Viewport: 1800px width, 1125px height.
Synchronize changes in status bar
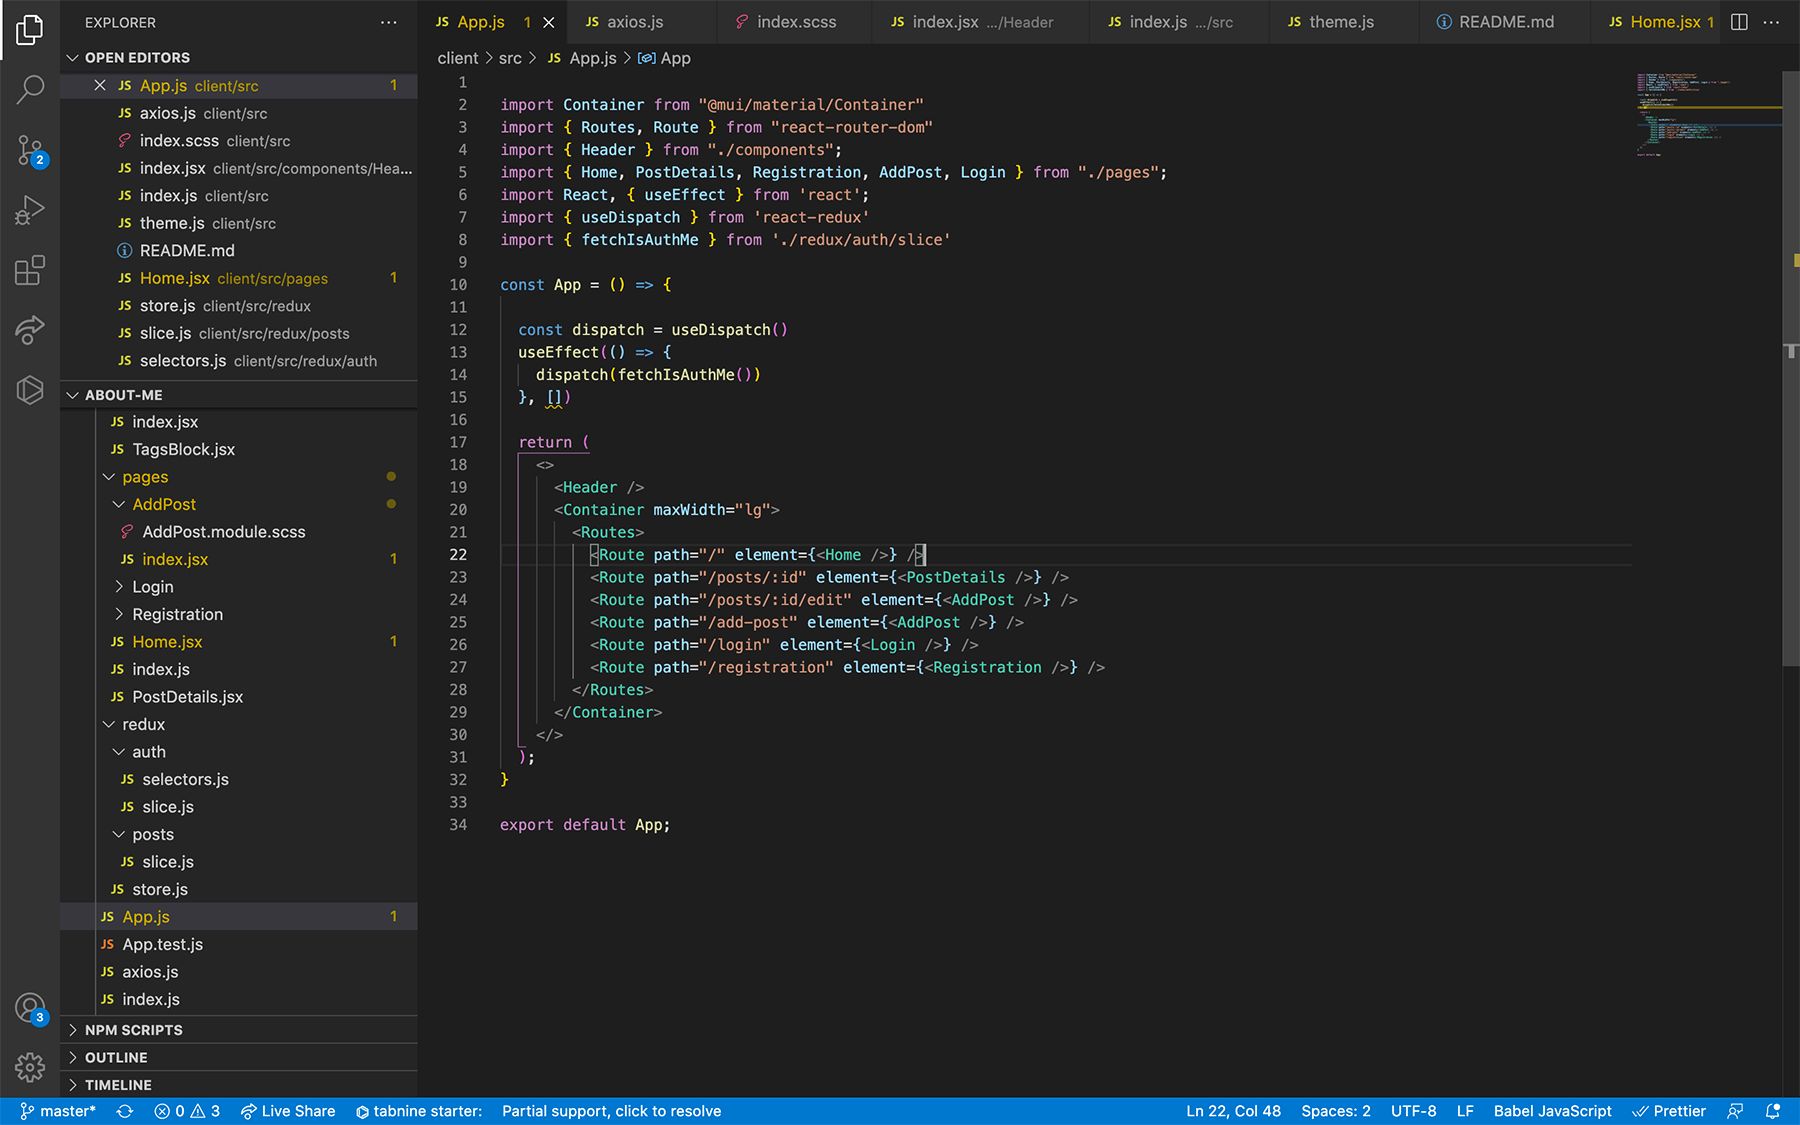[125, 1111]
